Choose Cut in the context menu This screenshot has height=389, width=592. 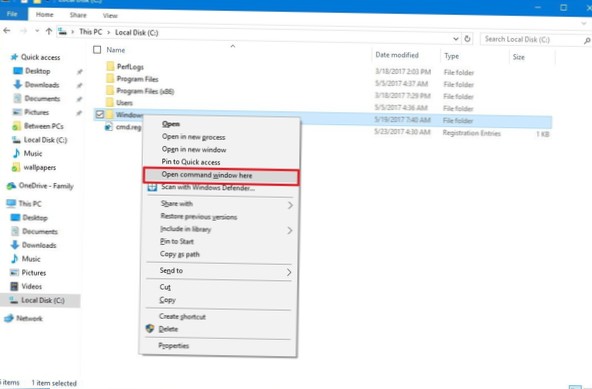pyautogui.click(x=165, y=287)
